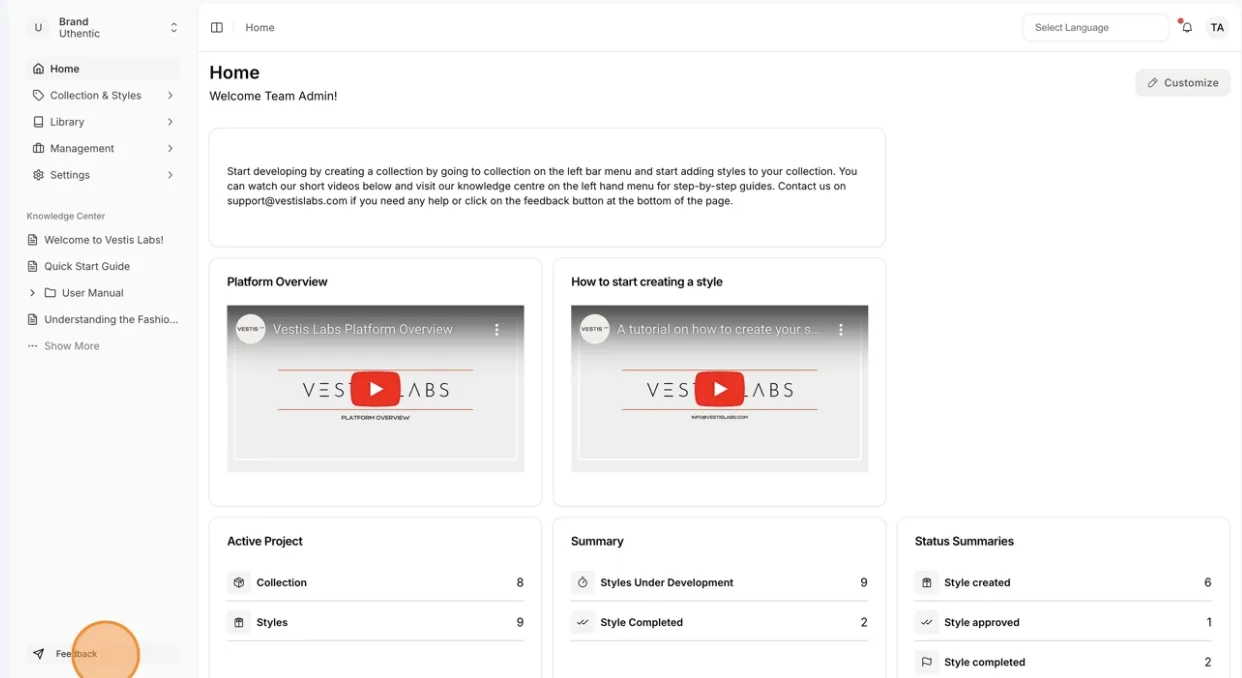Click the Collection box icon in Active Project
The width and height of the screenshot is (1242, 678).
239,582
